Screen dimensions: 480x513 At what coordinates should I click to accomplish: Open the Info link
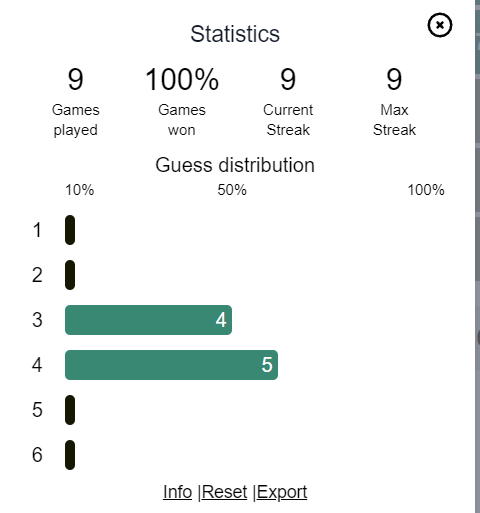pos(177,492)
